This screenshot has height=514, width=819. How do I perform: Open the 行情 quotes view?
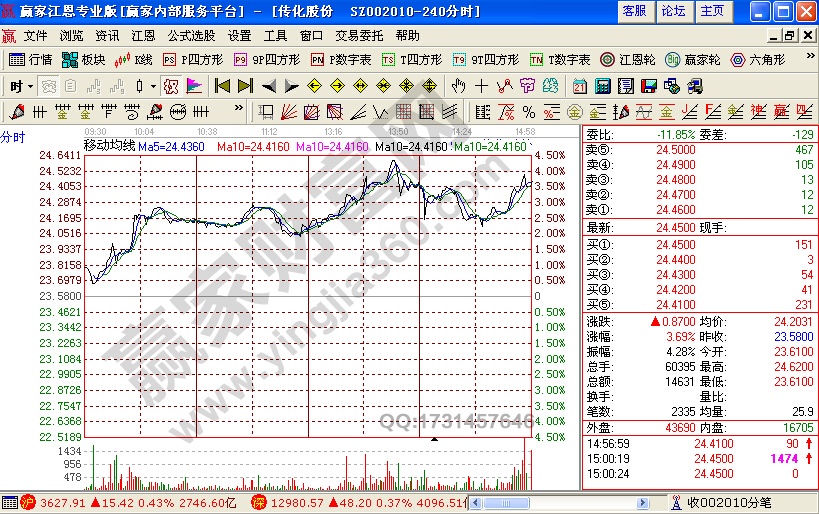[31, 60]
